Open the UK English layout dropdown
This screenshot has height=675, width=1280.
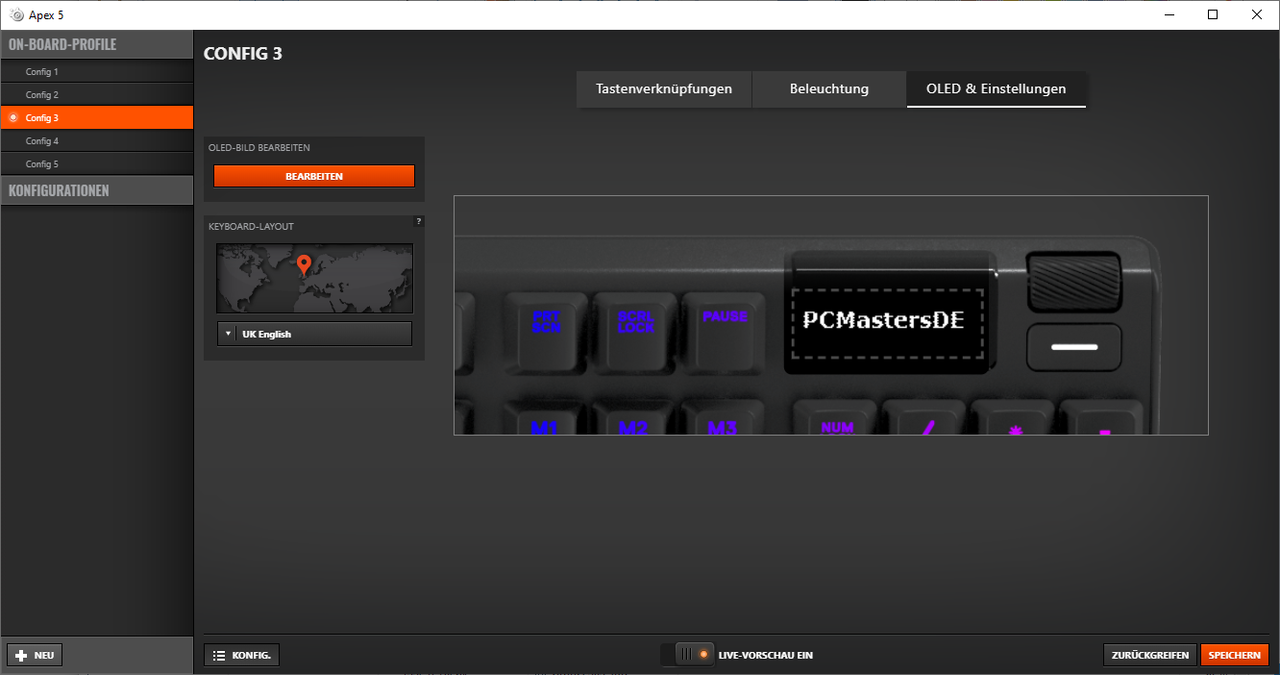click(x=314, y=334)
